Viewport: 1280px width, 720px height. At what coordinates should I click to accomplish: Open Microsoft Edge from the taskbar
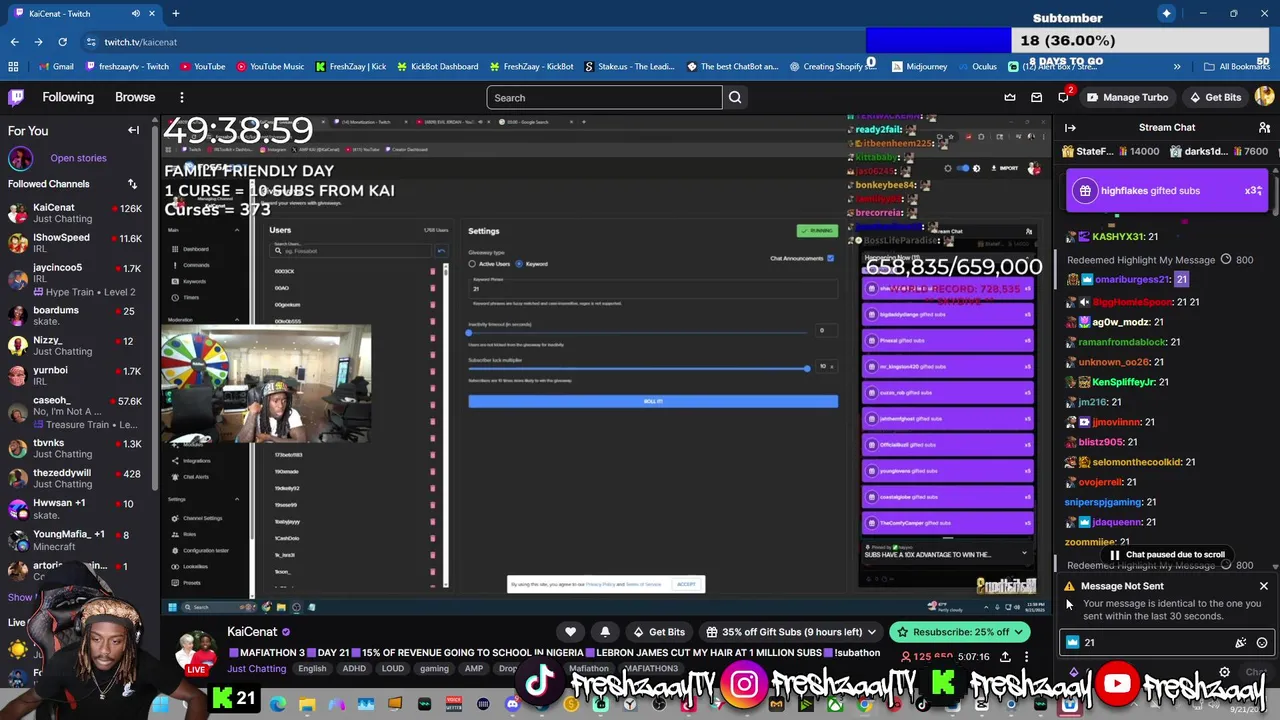point(277,704)
